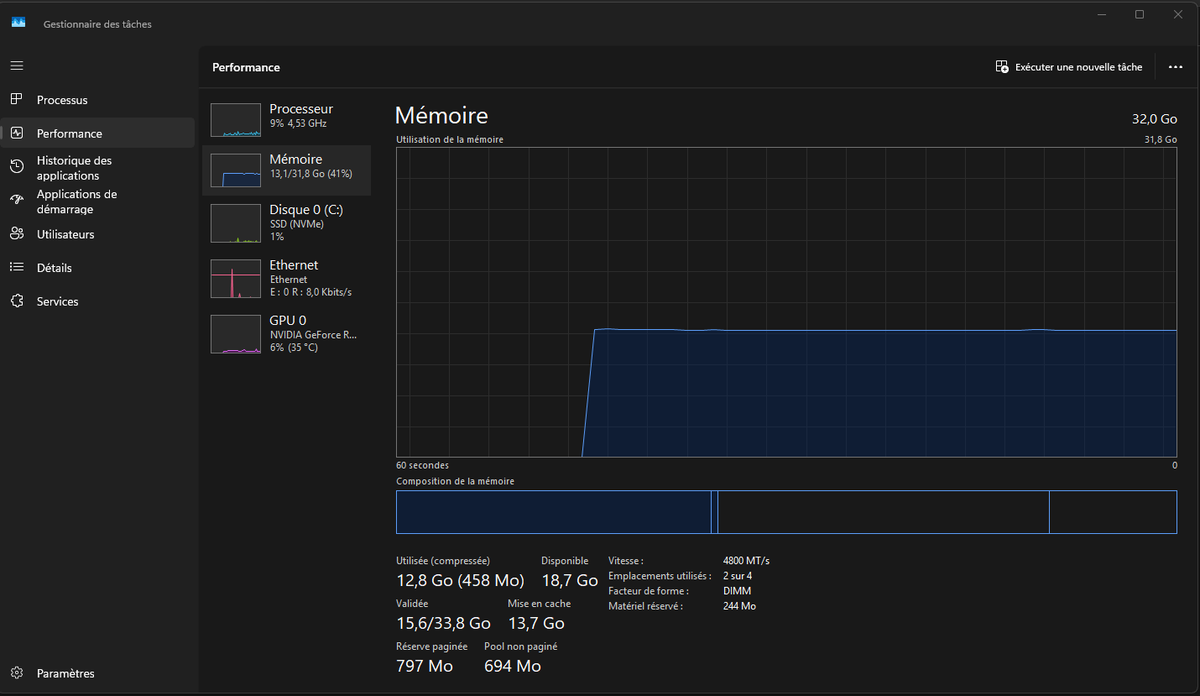
Task: Click the filled in-use segment of memory composition
Action: point(553,512)
